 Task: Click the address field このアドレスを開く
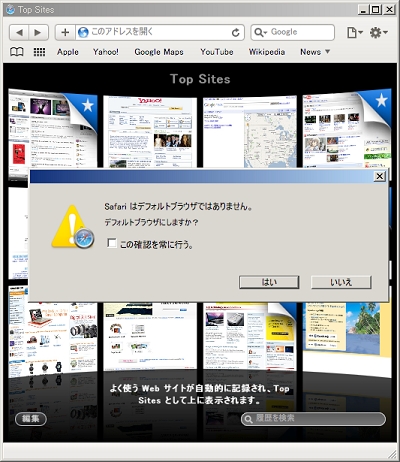[159, 32]
